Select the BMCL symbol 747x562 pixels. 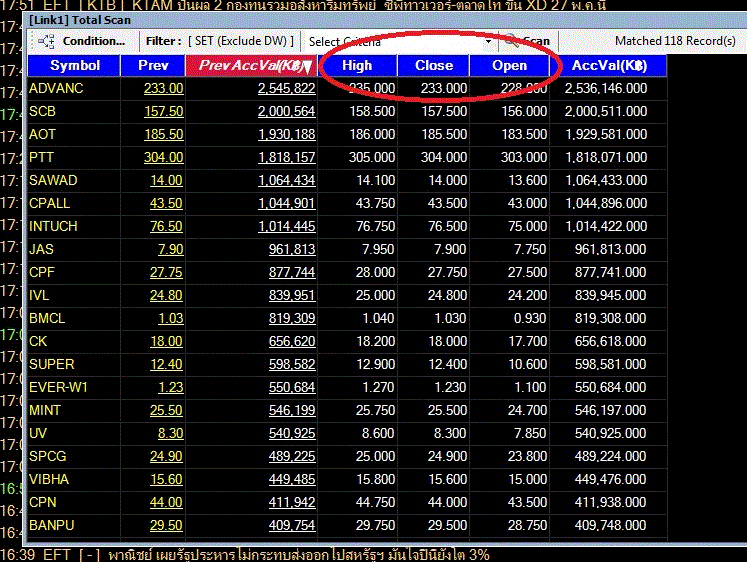pos(47,318)
